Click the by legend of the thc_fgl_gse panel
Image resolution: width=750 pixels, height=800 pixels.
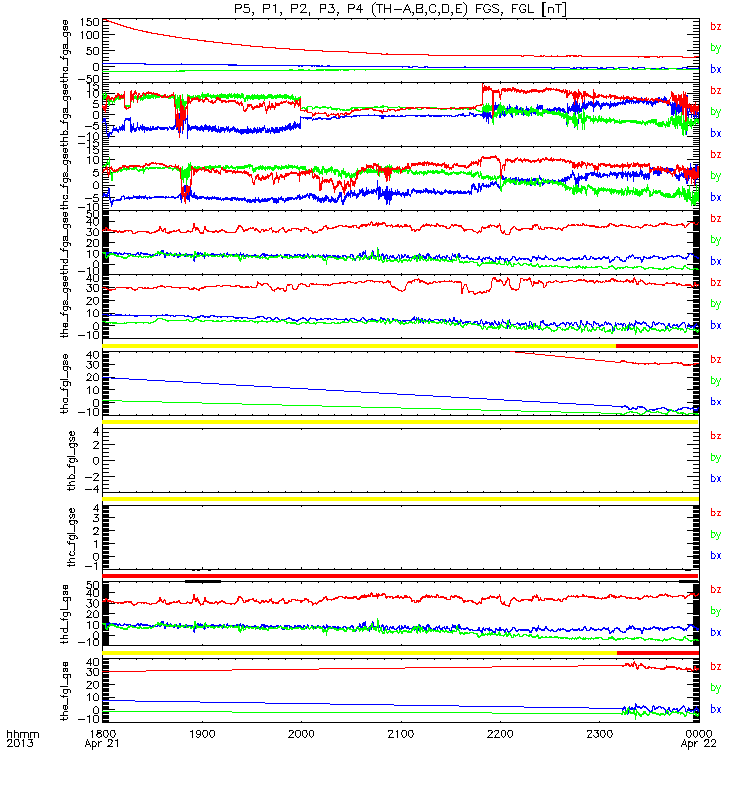coord(716,535)
